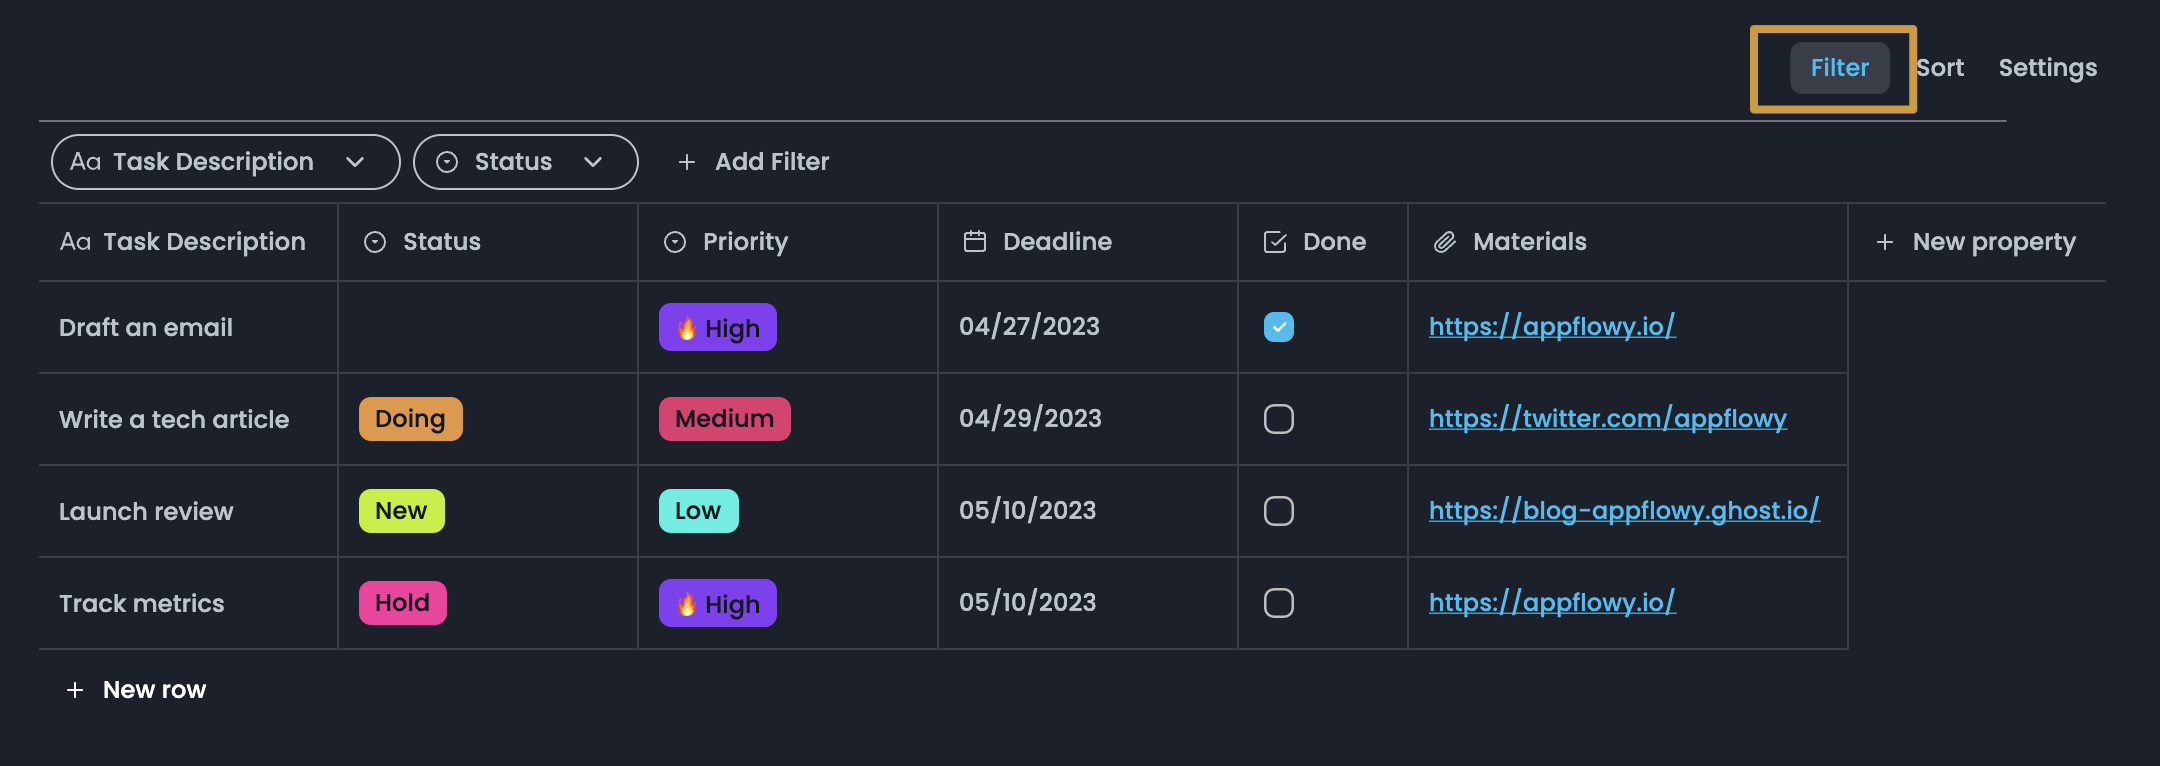The image size is (2160, 766).
Task: Click the plus icon beside New row
Action: click(75, 690)
